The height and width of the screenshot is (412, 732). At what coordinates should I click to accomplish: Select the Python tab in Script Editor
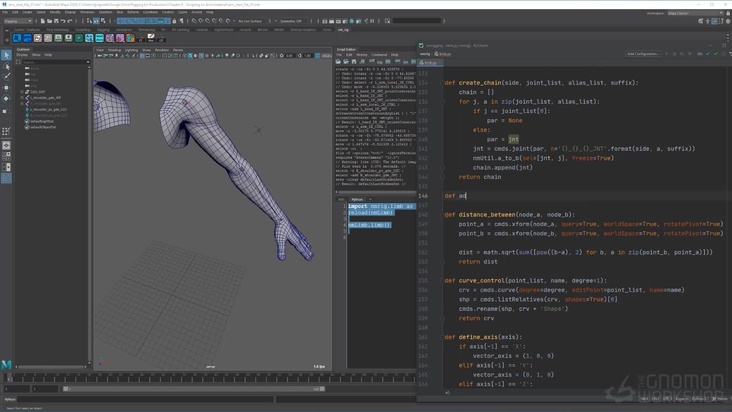click(357, 199)
